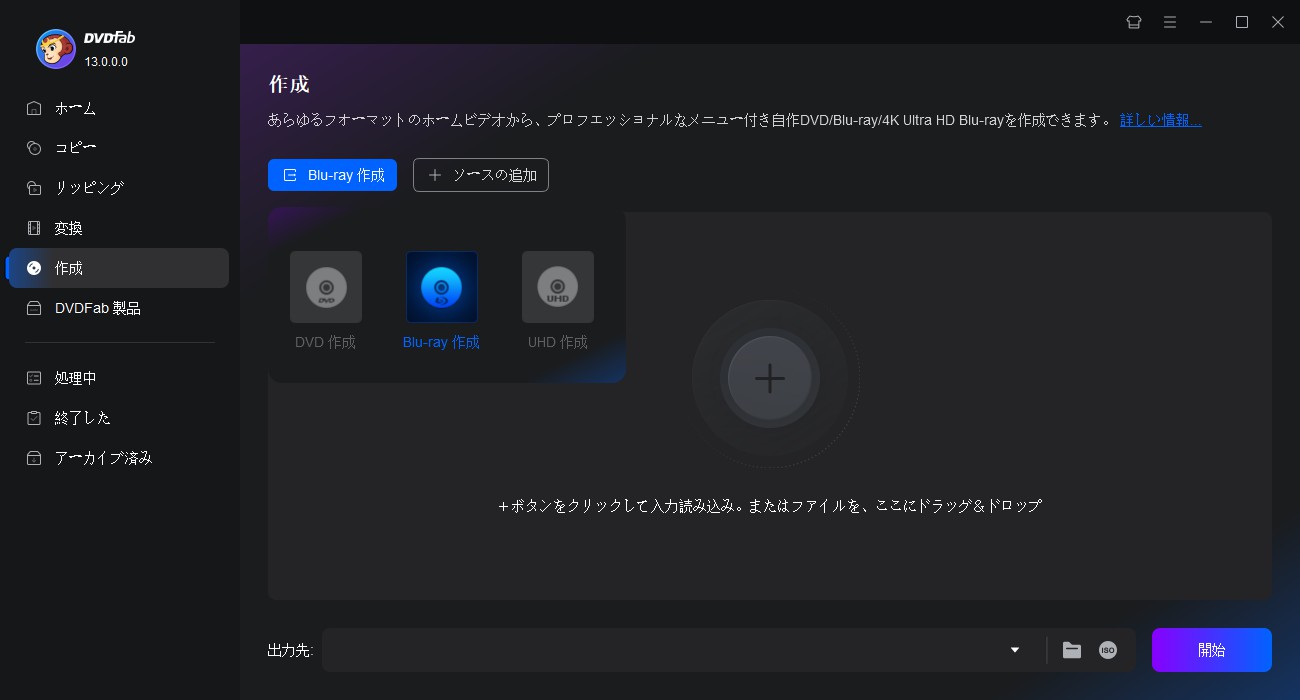Go to the コピー module
1300x700 pixels.
point(118,148)
